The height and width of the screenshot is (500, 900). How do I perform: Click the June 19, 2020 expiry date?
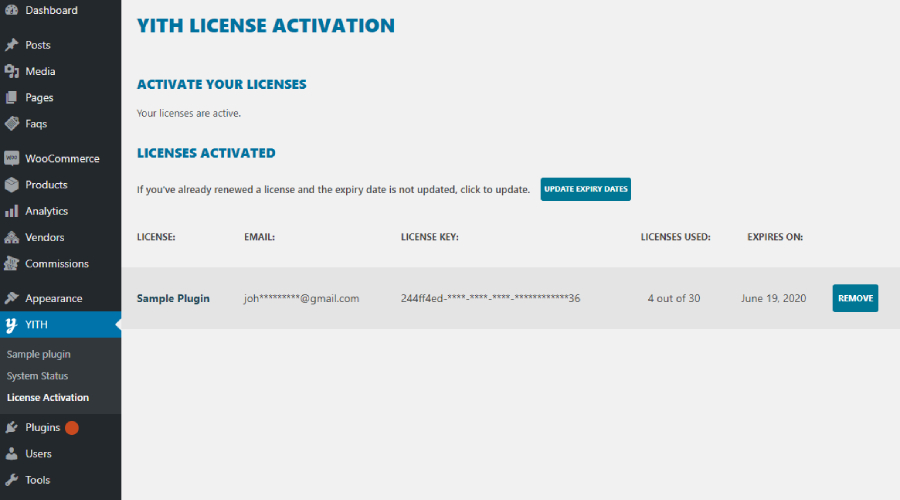coord(773,298)
